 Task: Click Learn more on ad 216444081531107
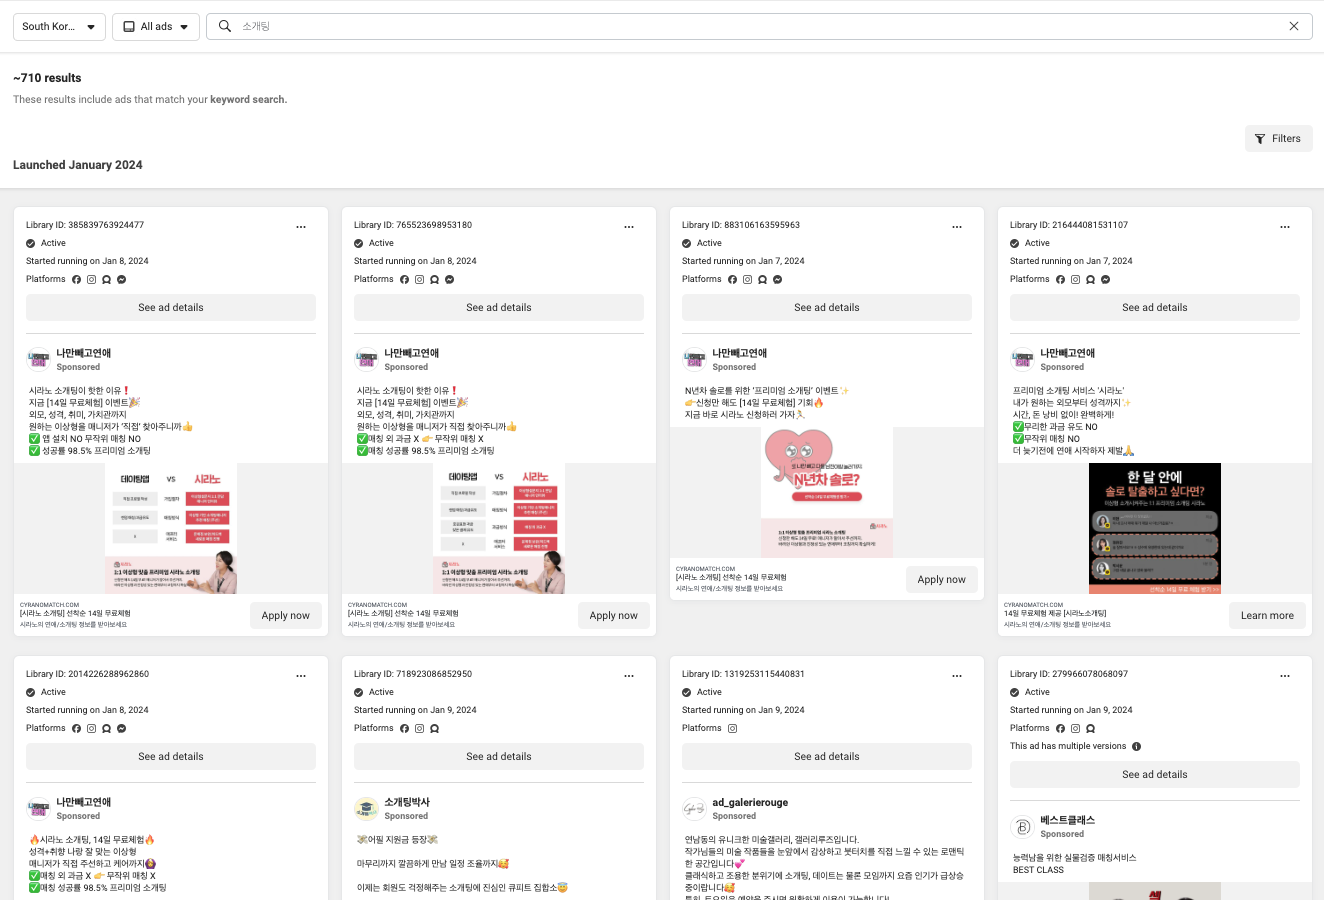coord(1267,616)
